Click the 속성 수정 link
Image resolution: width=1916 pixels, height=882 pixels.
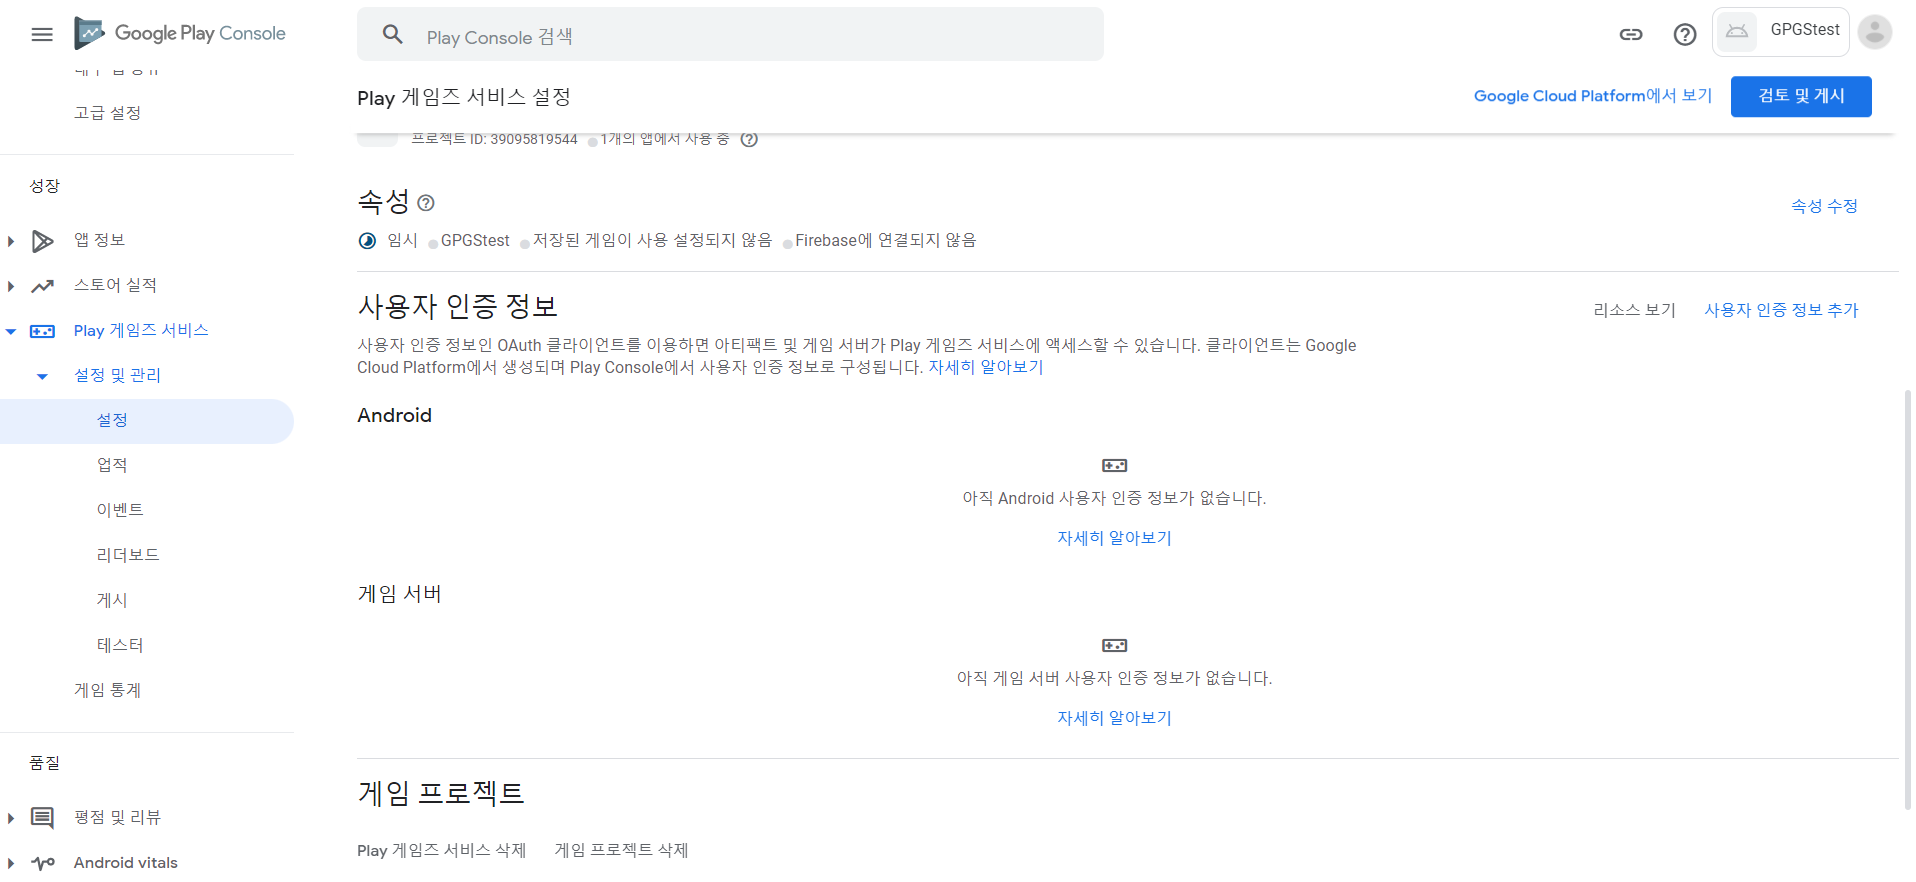point(1824,206)
